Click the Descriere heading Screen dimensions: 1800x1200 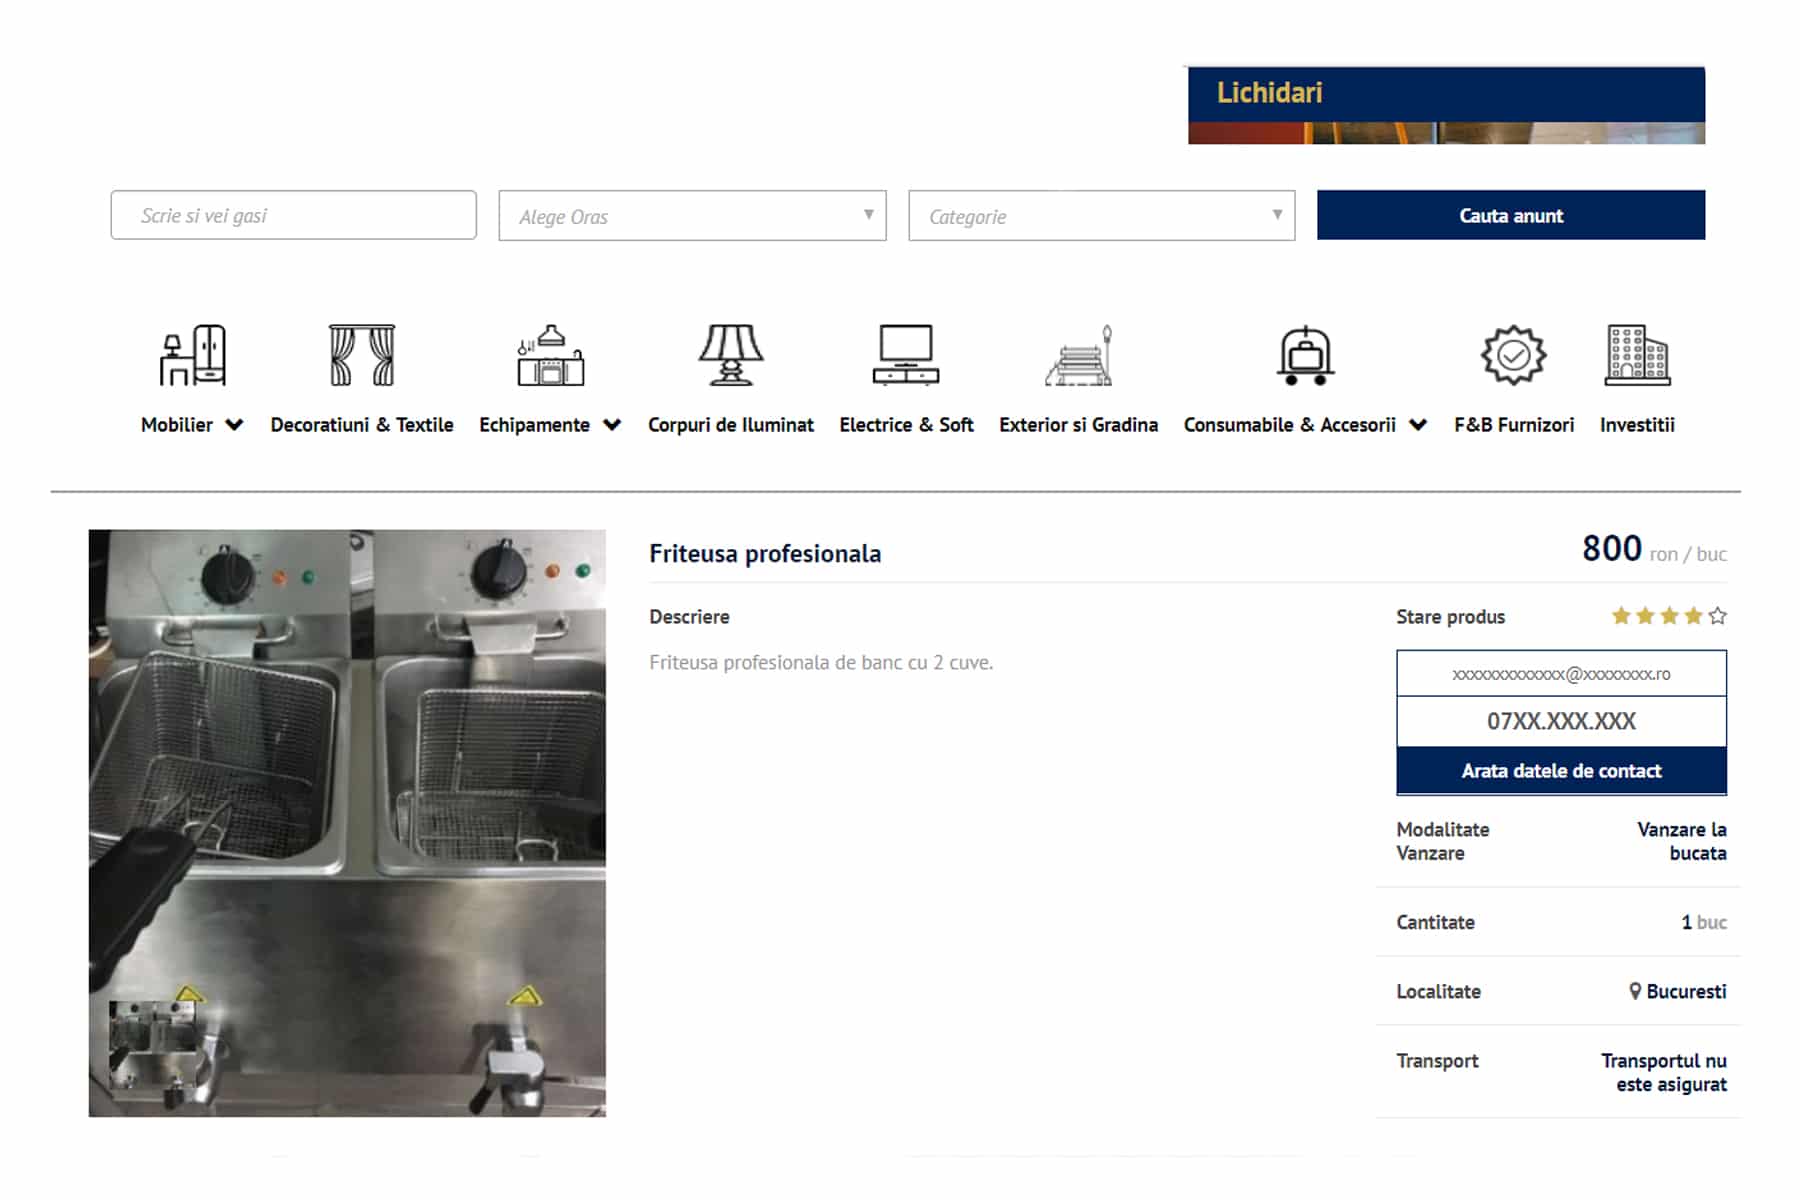[x=689, y=617]
